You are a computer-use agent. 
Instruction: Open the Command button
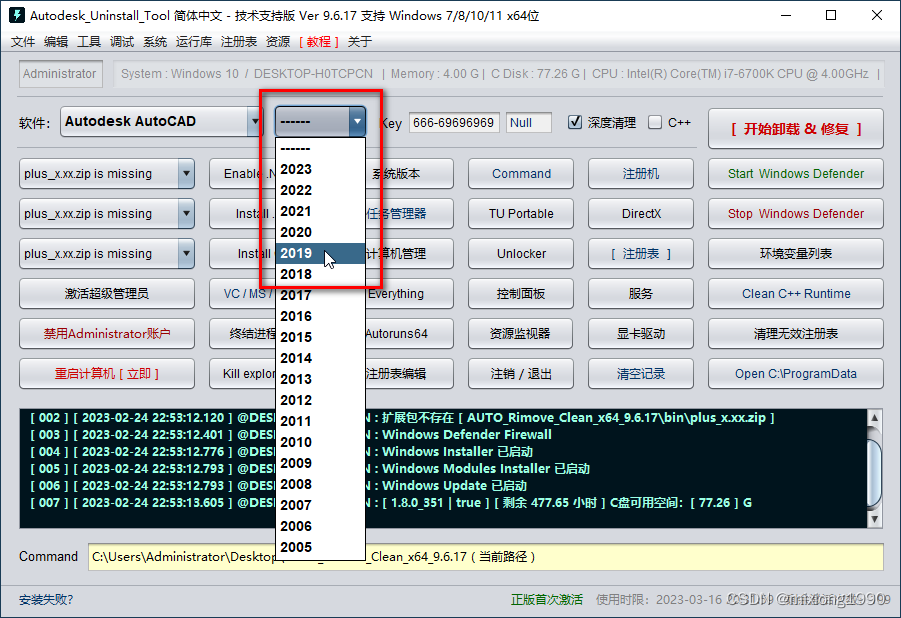point(521,174)
